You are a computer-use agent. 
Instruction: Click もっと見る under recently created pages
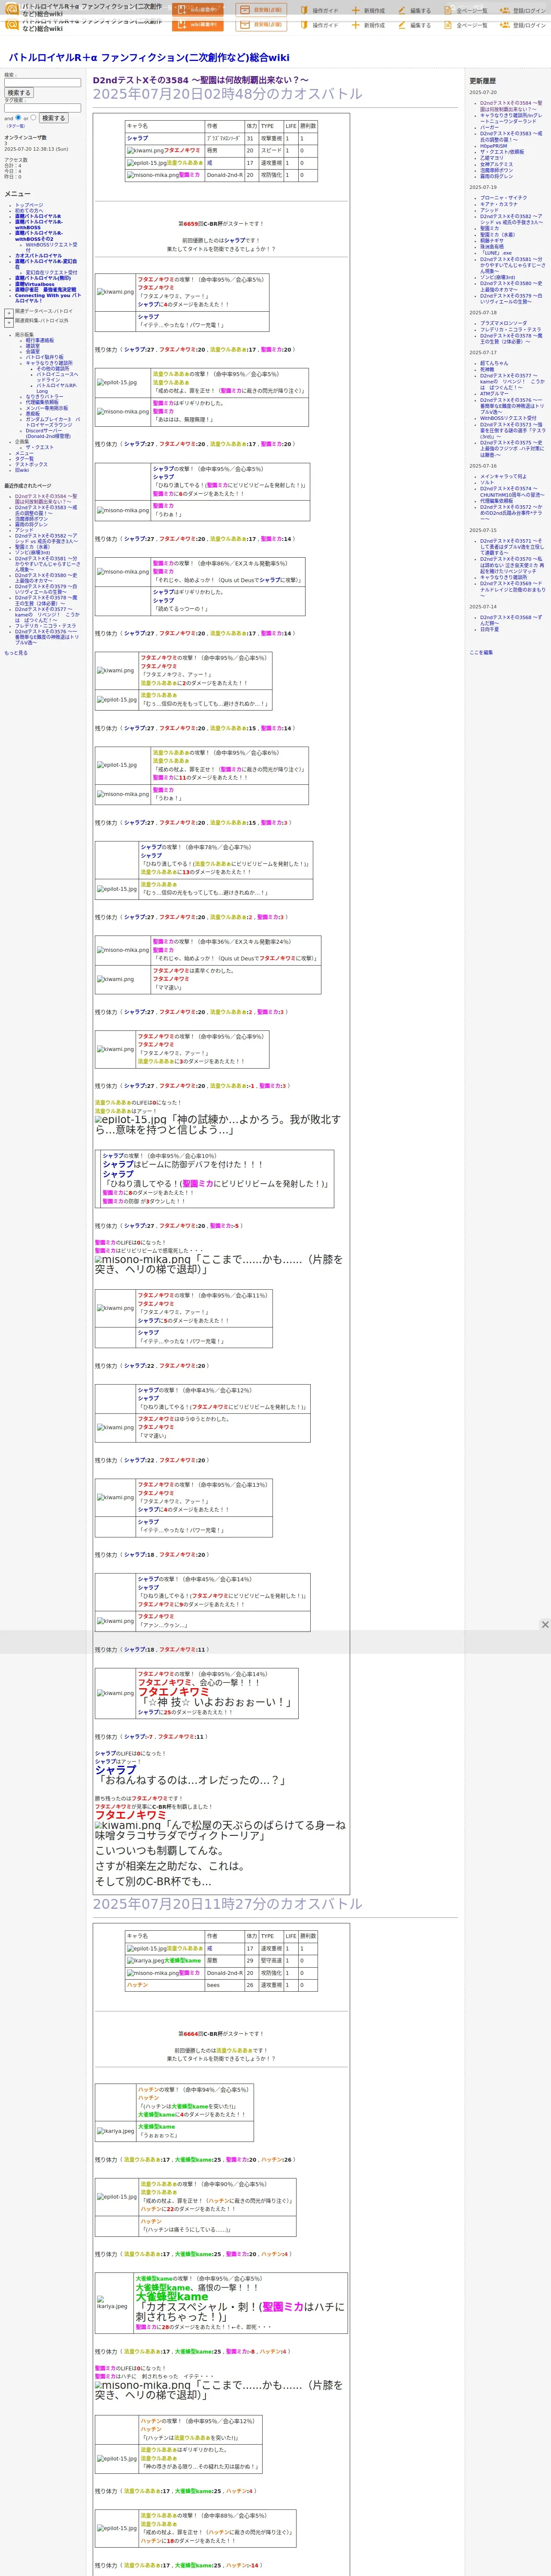[x=16, y=653]
